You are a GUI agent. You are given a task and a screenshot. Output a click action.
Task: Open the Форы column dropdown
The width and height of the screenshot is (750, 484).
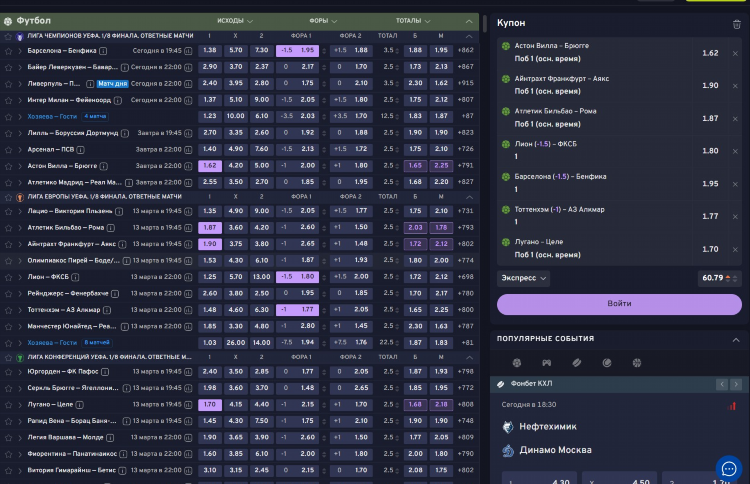[323, 21]
